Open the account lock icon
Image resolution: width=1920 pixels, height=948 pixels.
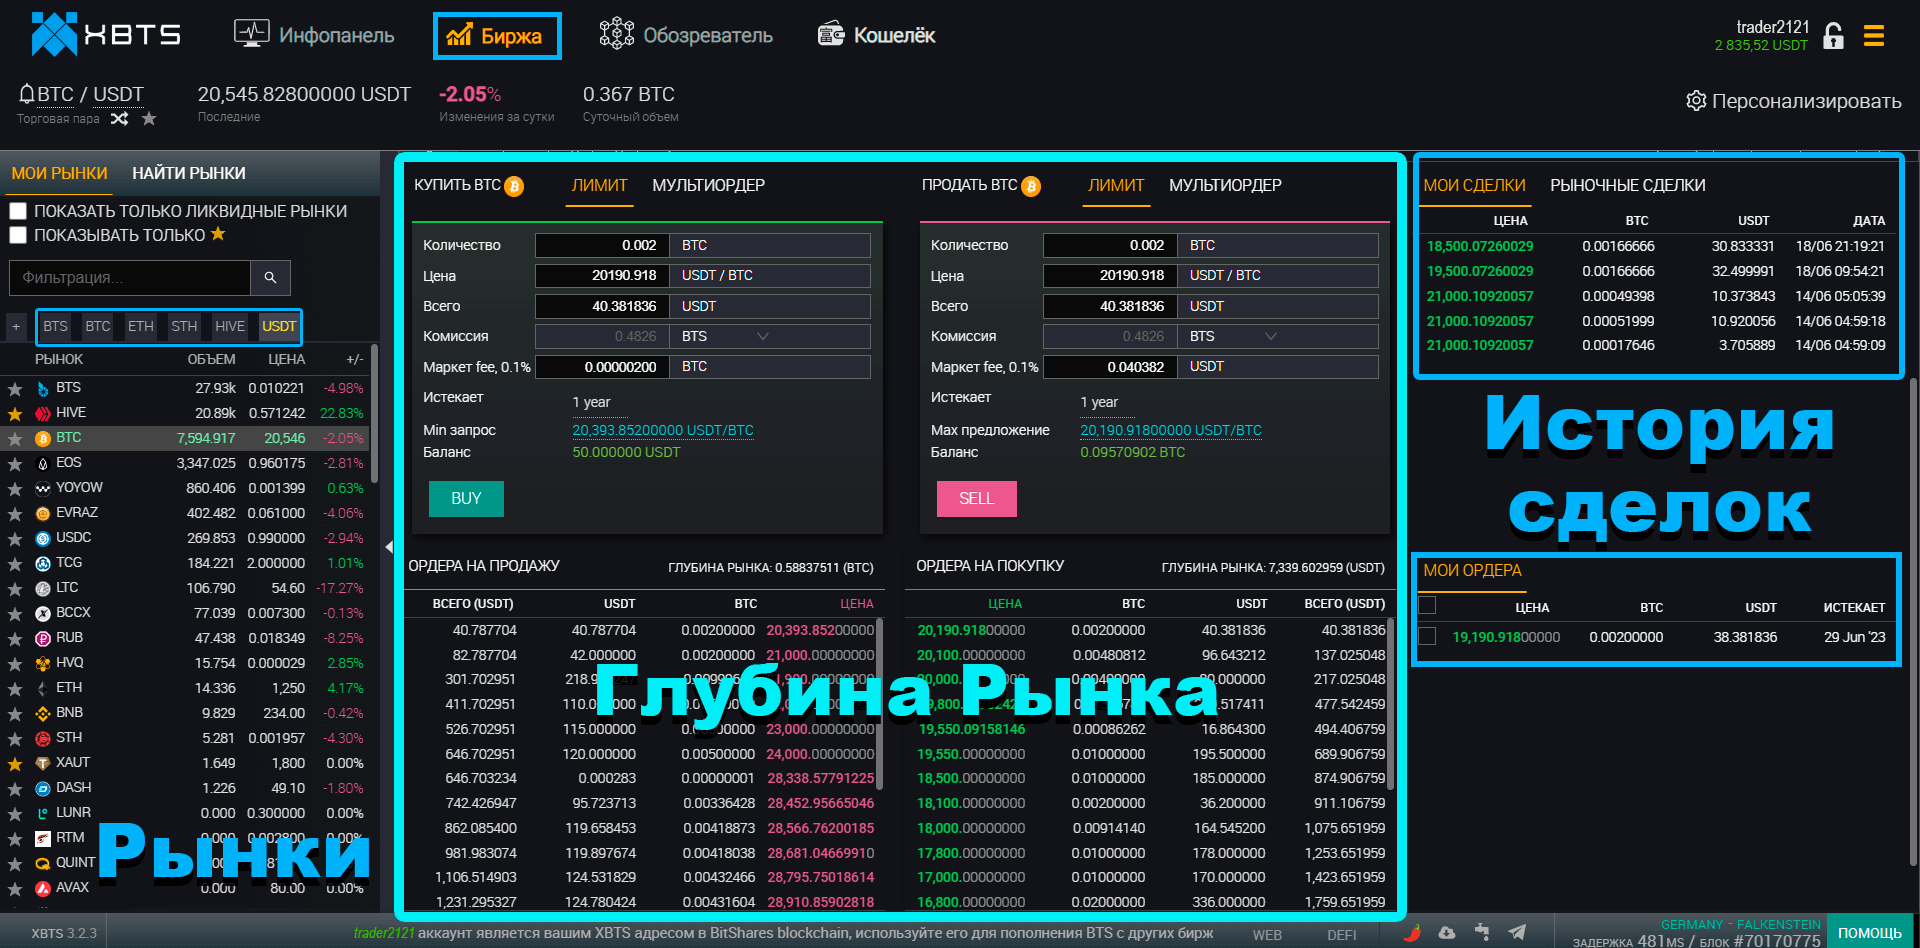(x=1833, y=33)
